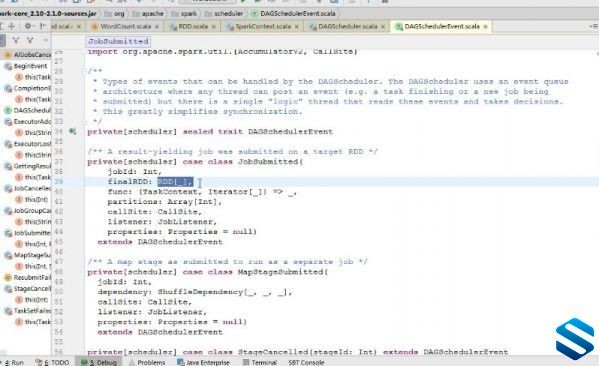Click 'callSite: CallSite,' in the JobSubmitted class

pyautogui.click(x=155, y=212)
